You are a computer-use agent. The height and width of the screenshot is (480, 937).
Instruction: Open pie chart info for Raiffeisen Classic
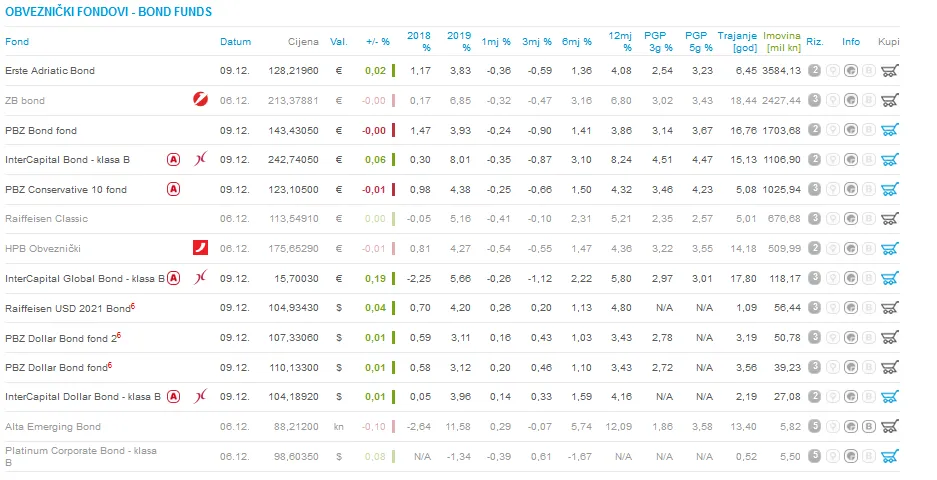(x=851, y=219)
